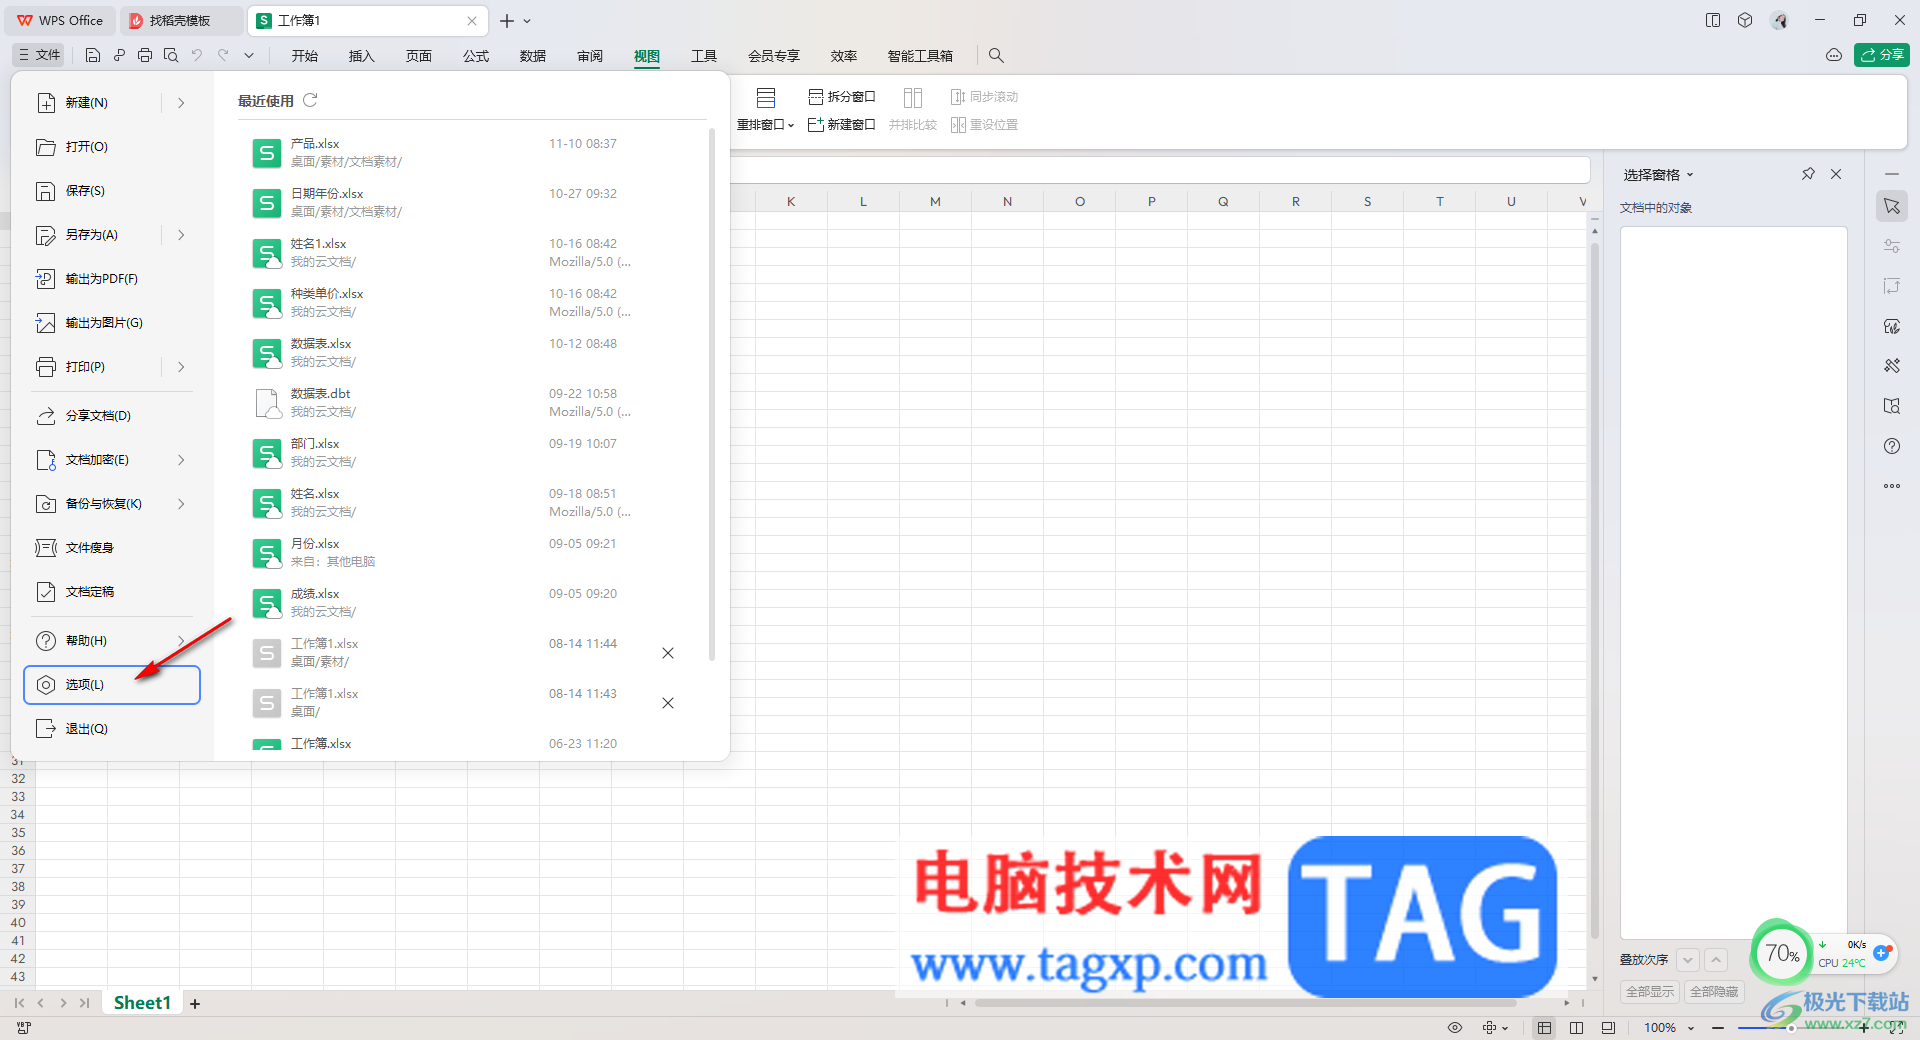Open the search magnifier in ribbon tabs
The image size is (1920, 1040).
coord(996,56)
